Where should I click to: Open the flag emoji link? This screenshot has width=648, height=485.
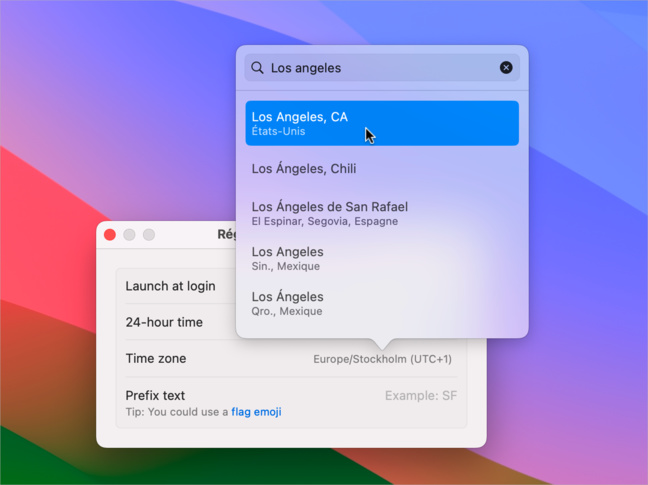(x=256, y=412)
